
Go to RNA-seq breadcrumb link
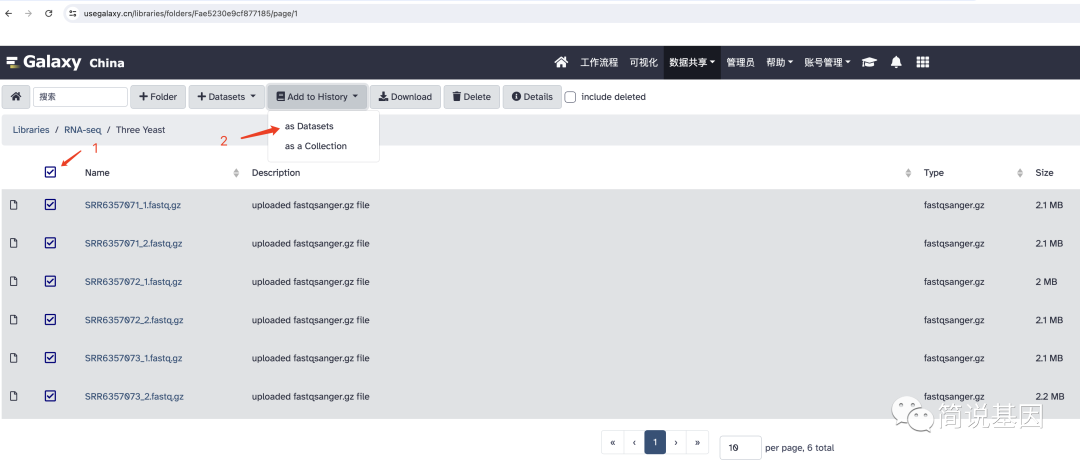[x=83, y=129]
